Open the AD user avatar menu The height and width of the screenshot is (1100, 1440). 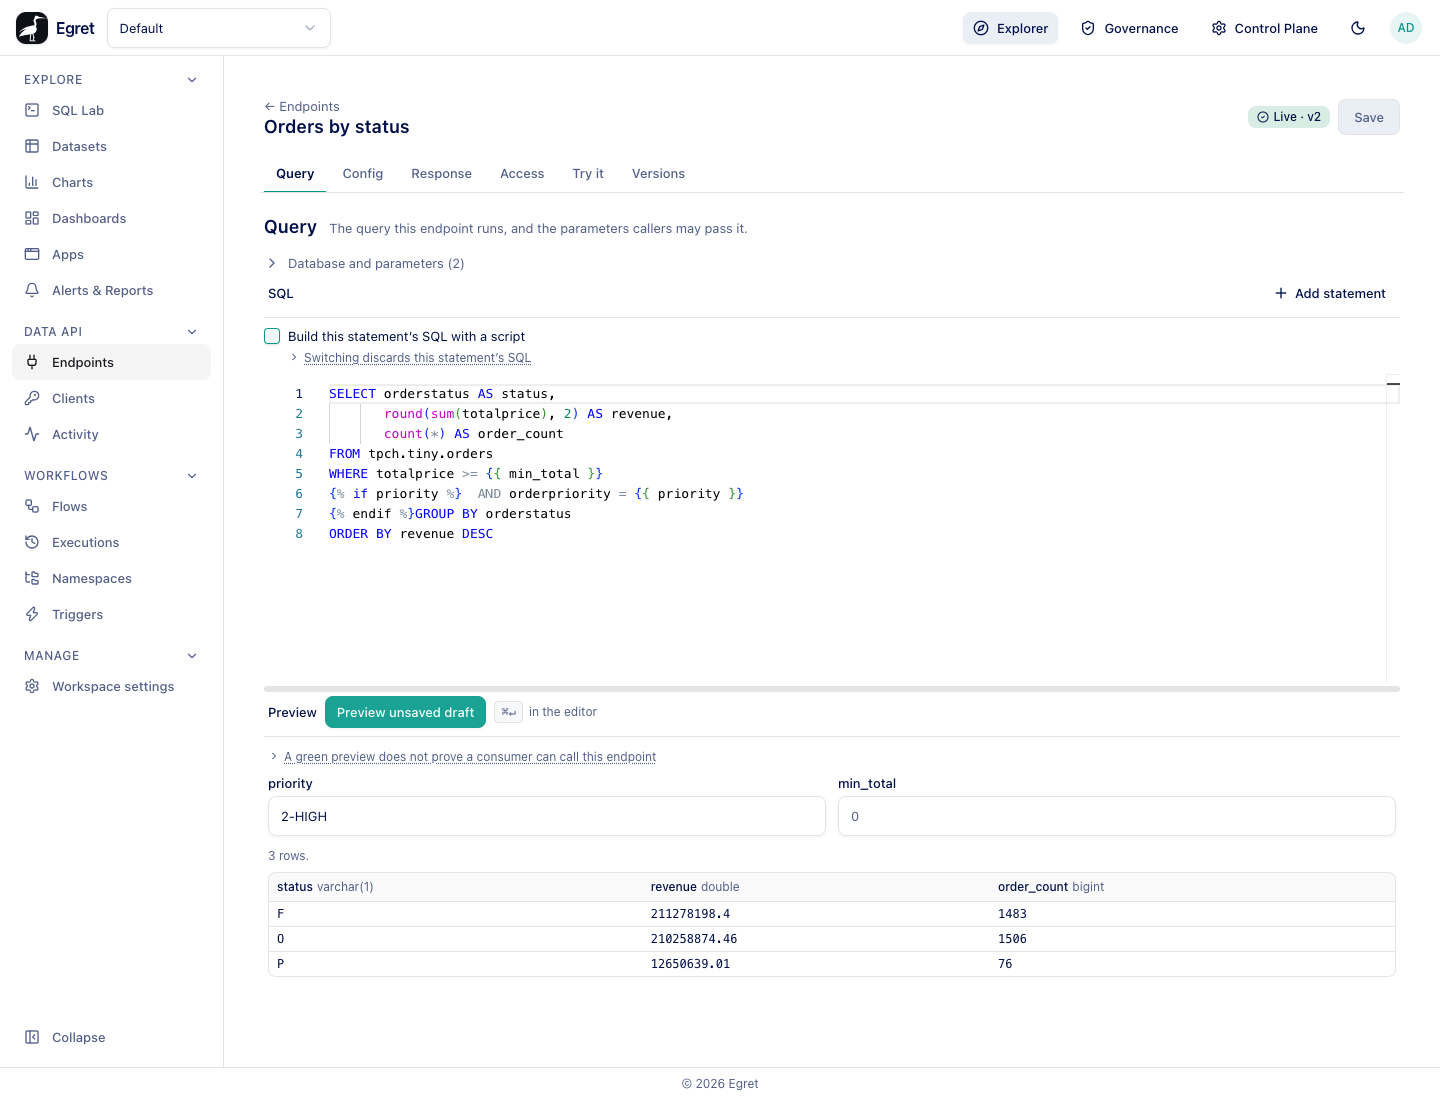point(1406,28)
